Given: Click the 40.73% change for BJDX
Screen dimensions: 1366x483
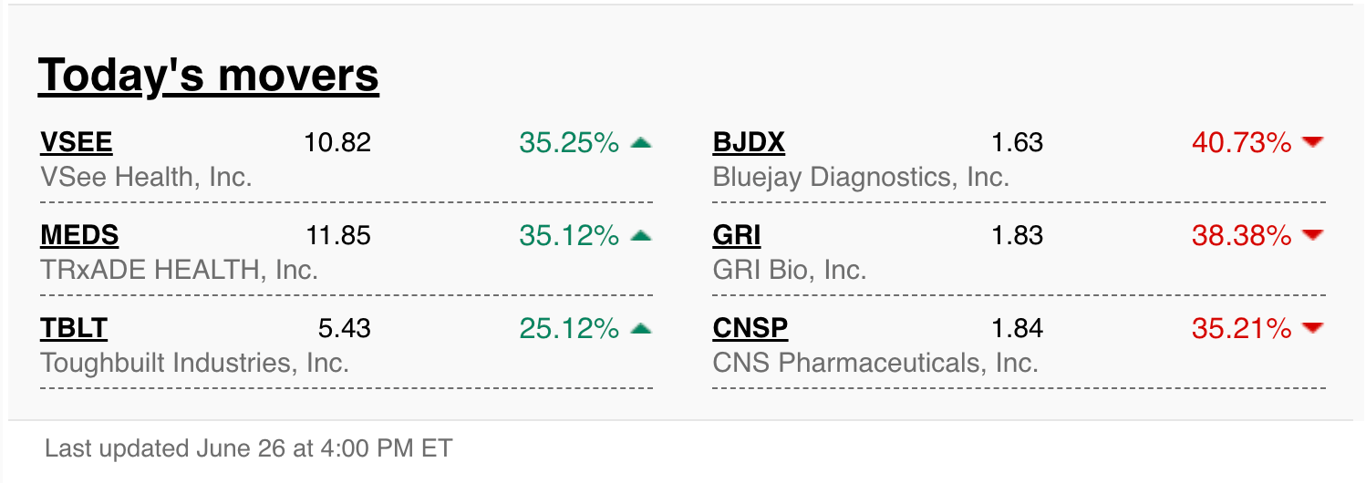Looking at the screenshot, I should (x=1241, y=143).
